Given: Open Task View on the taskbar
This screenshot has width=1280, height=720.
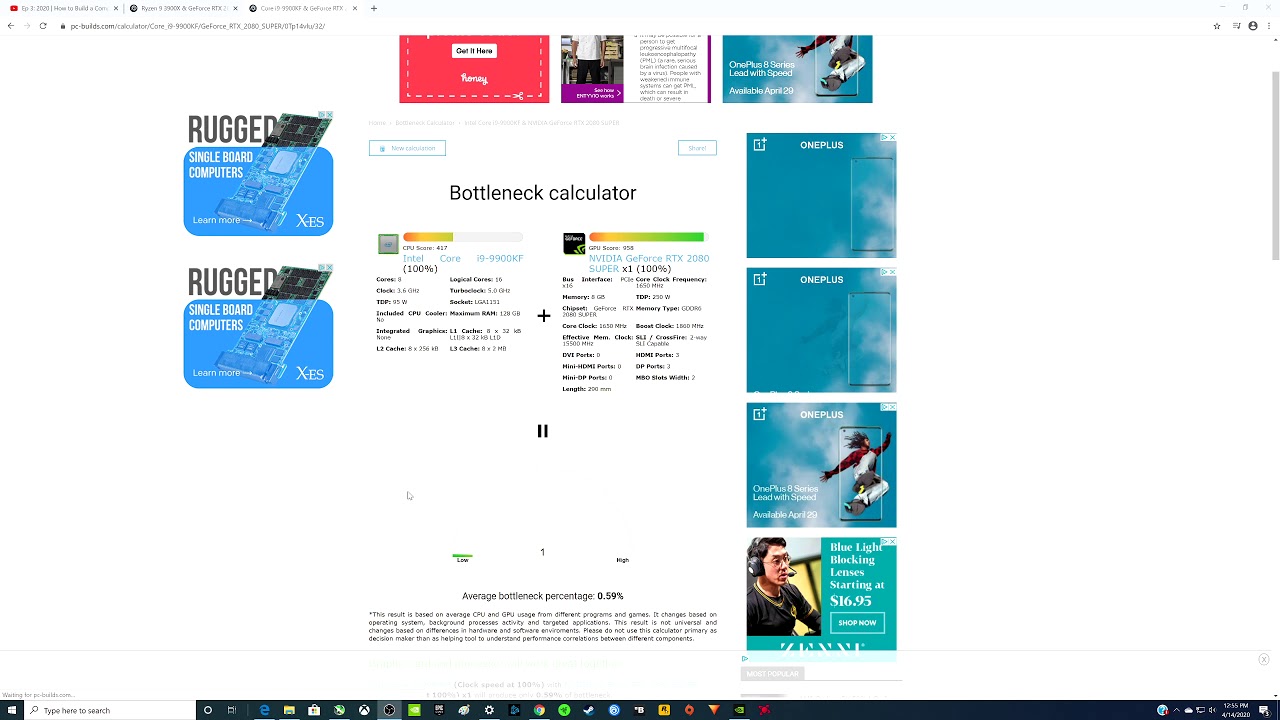Looking at the screenshot, I should click(x=232, y=710).
